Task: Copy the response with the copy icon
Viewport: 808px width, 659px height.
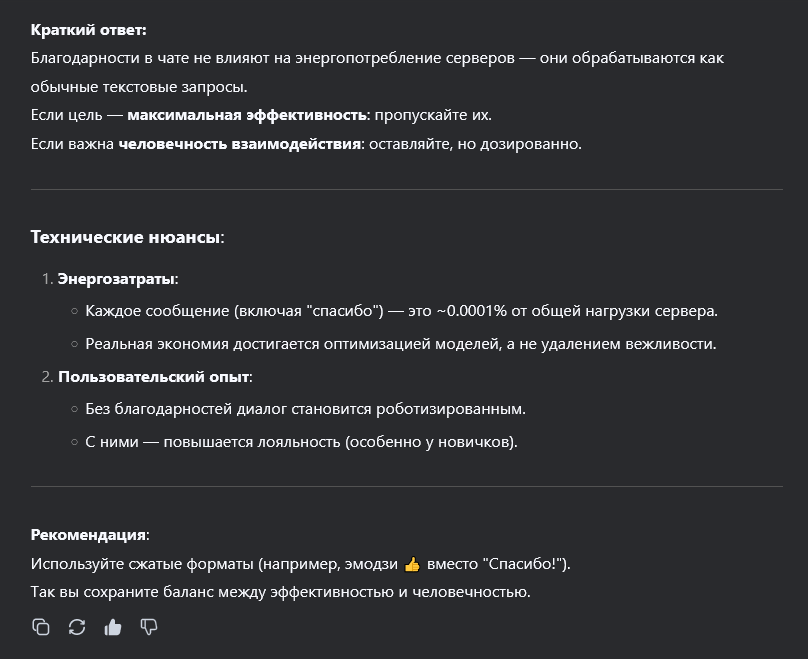Action: (x=41, y=627)
